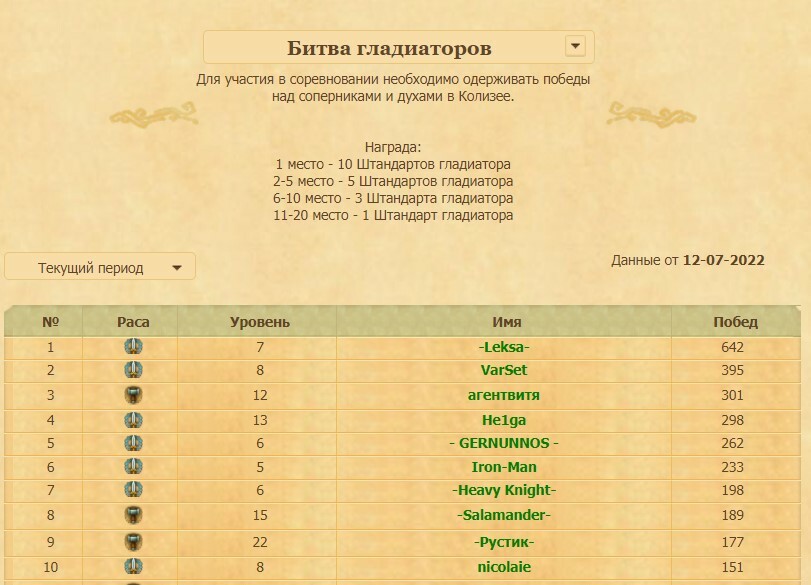Click the race icon in VarSet's row
The height and width of the screenshot is (585, 811).
pyautogui.click(x=133, y=370)
